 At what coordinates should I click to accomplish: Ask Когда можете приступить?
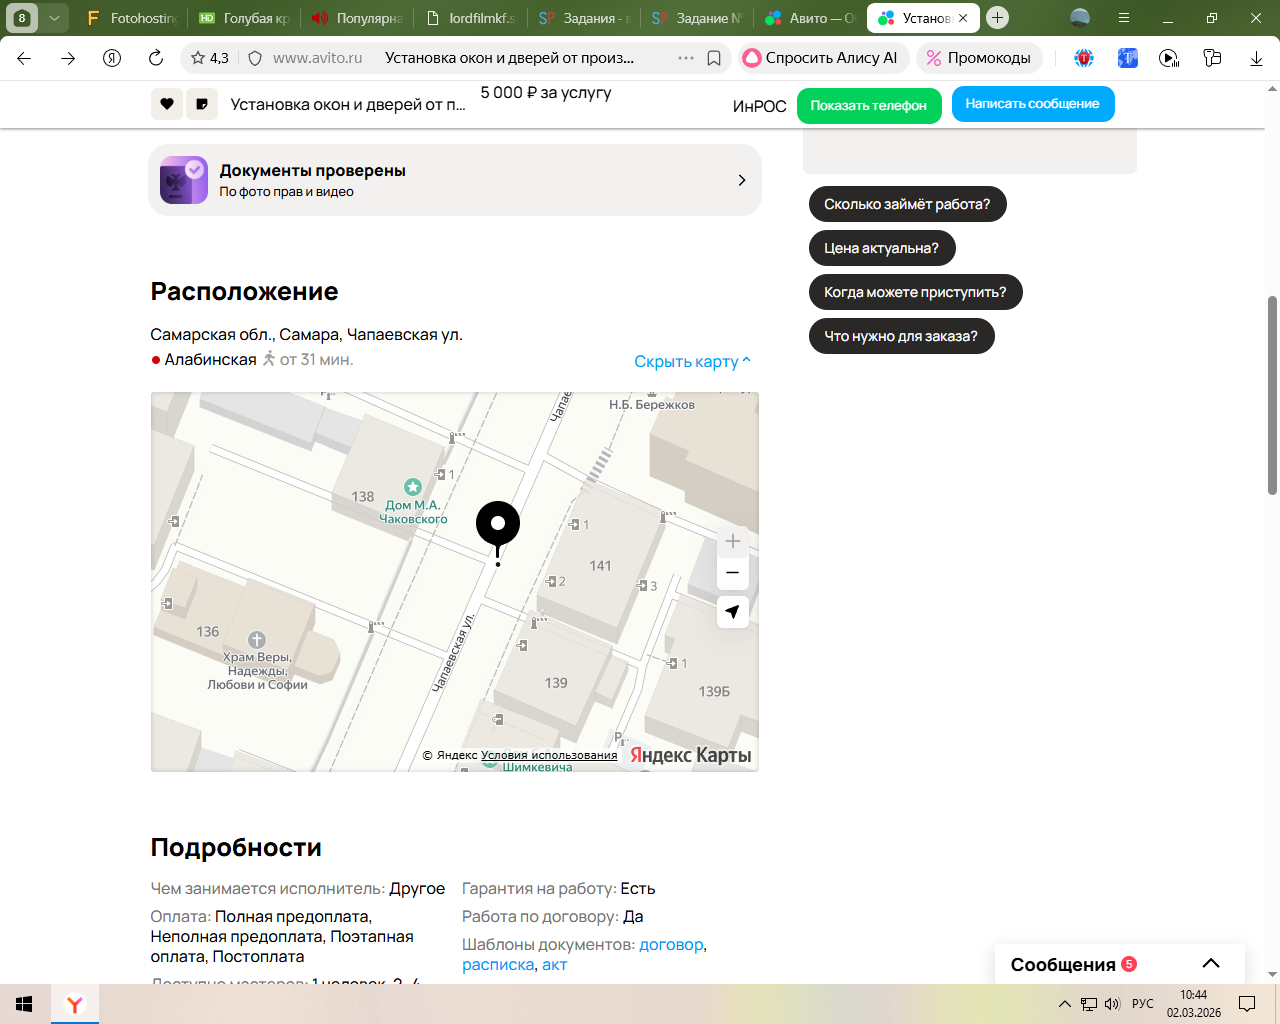coord(915,292)
